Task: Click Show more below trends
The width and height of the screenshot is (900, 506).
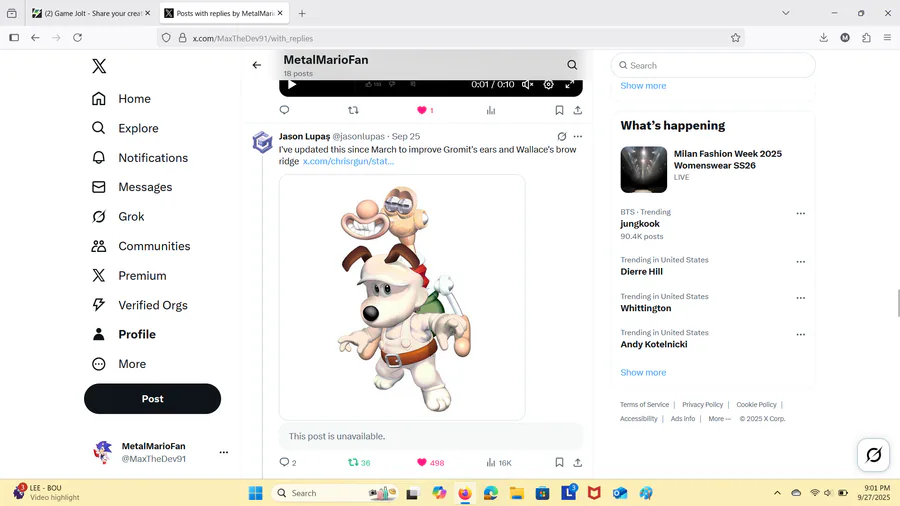Action: click(x=643, y=372)
